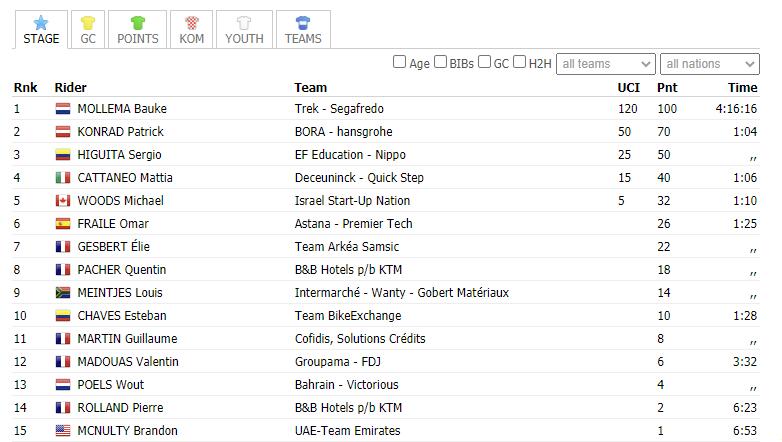Tick the BIBs checkbox
Screen dimensions: 782x442
click(440, 62)
